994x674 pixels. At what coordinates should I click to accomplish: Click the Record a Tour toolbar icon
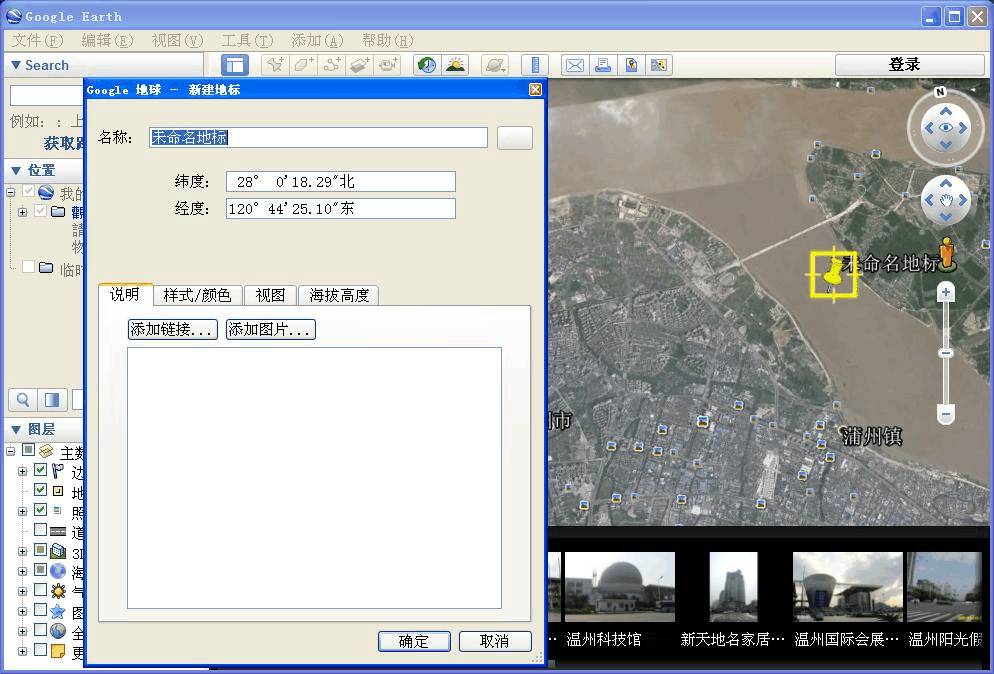pyautogui.click(x=387, y=65)
